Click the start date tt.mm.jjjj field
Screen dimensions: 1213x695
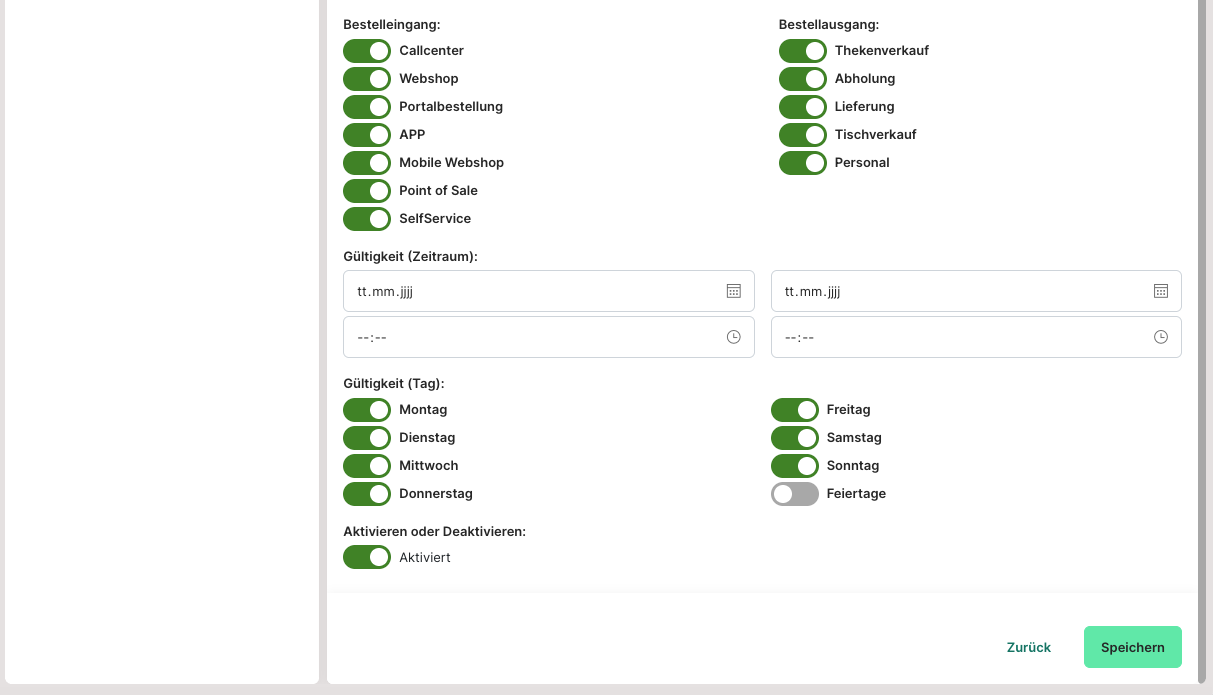coord(530,291)
